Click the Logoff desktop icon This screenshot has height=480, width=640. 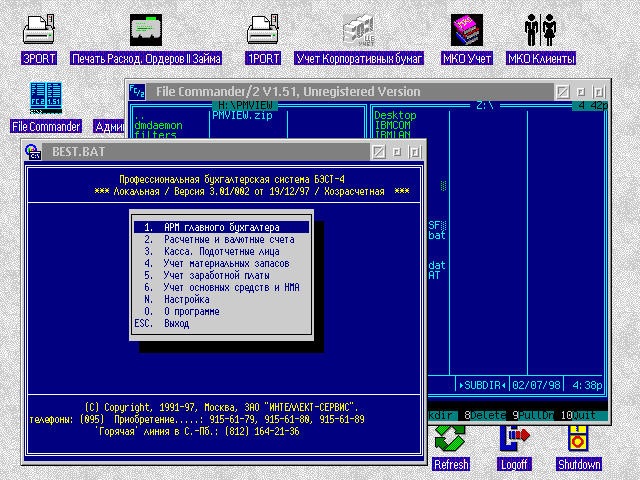click(x=514, y=438)
